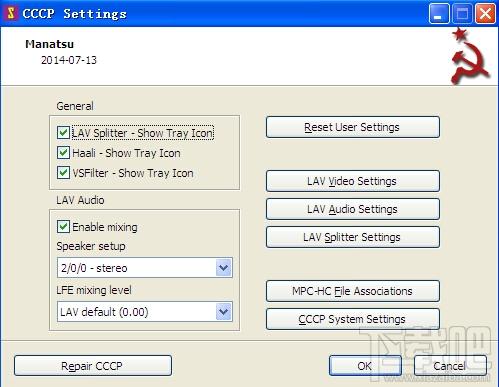This screenshot has width=499, height=387.
Task: Toggle Haali - Show Tray Icon checkbox
Action: pos(63,153)
